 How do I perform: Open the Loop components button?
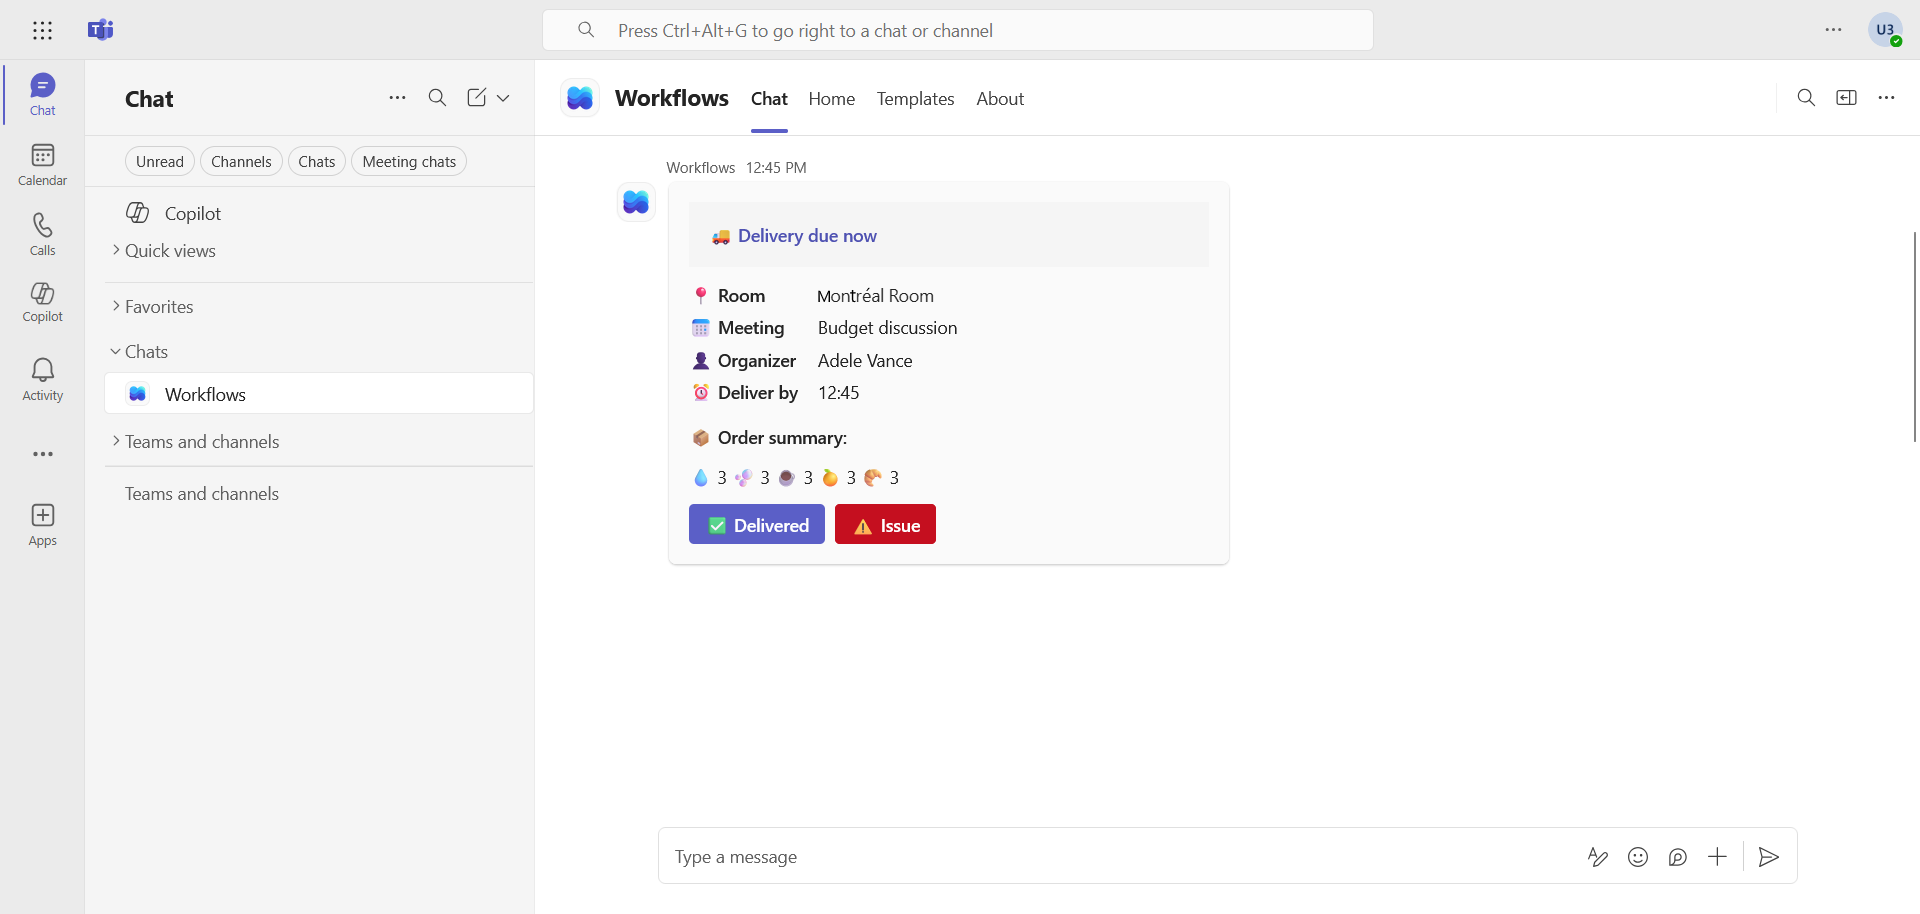(1678, 857)
